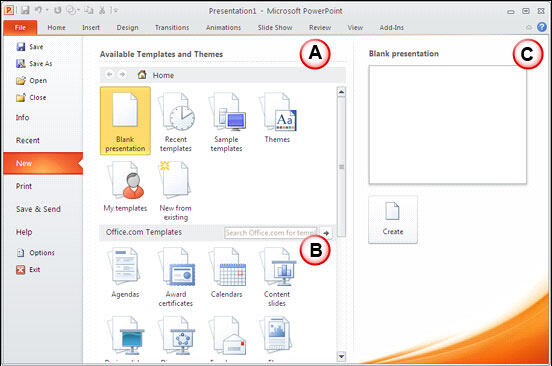Switch to the View ribbon tab
The image size is (552, 366).
pos(355,27)
